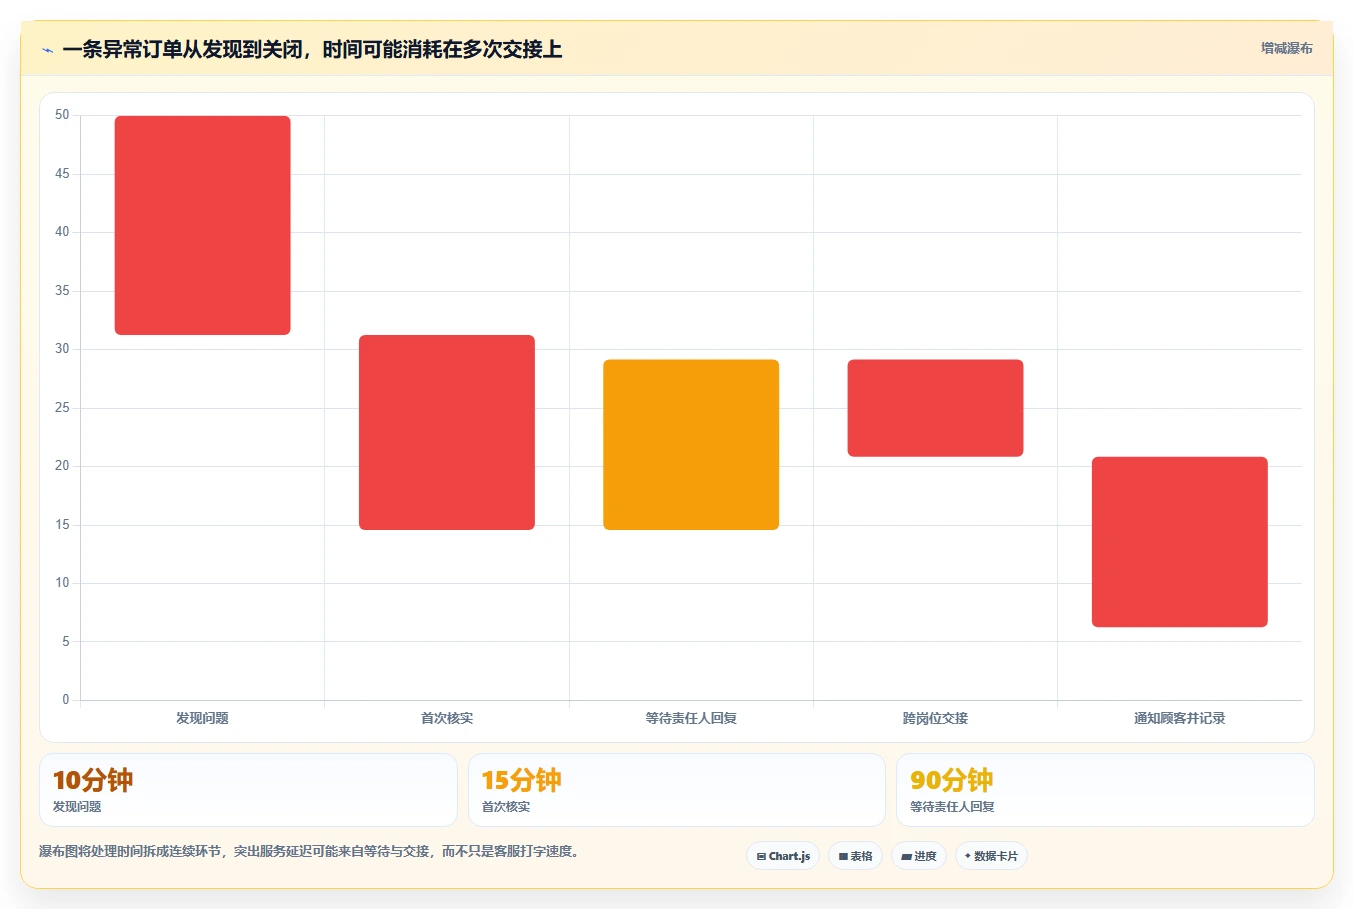Click the y-axis value 25

[62, 408]
